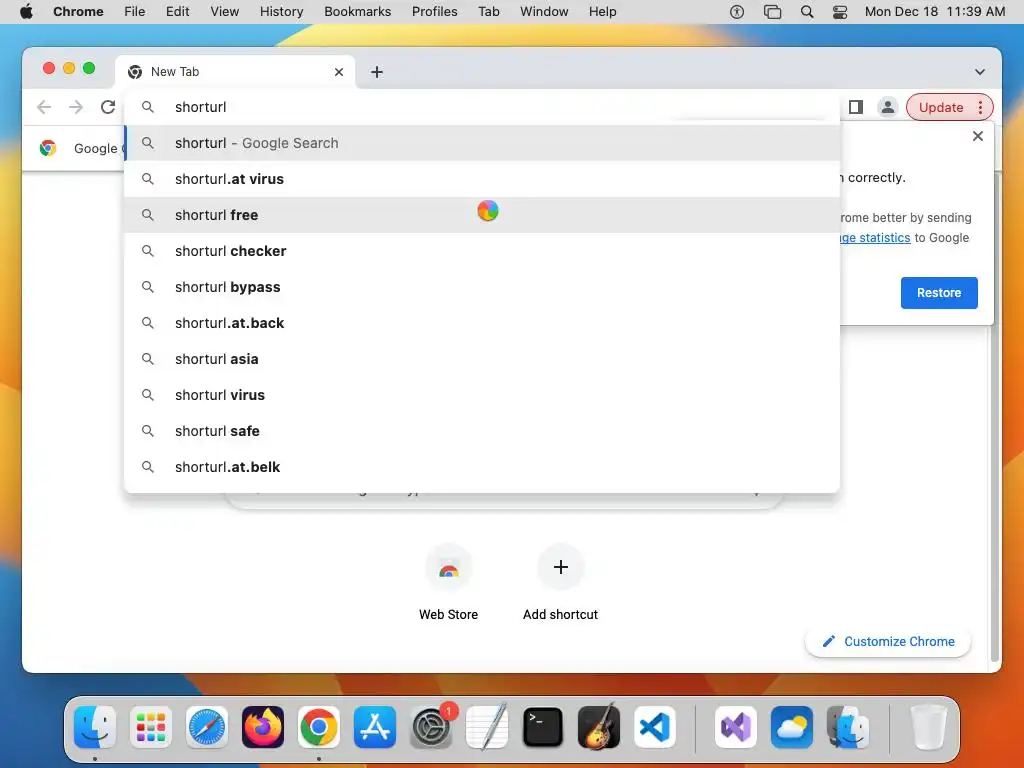Open a new tab with plus button

(377, 72)
